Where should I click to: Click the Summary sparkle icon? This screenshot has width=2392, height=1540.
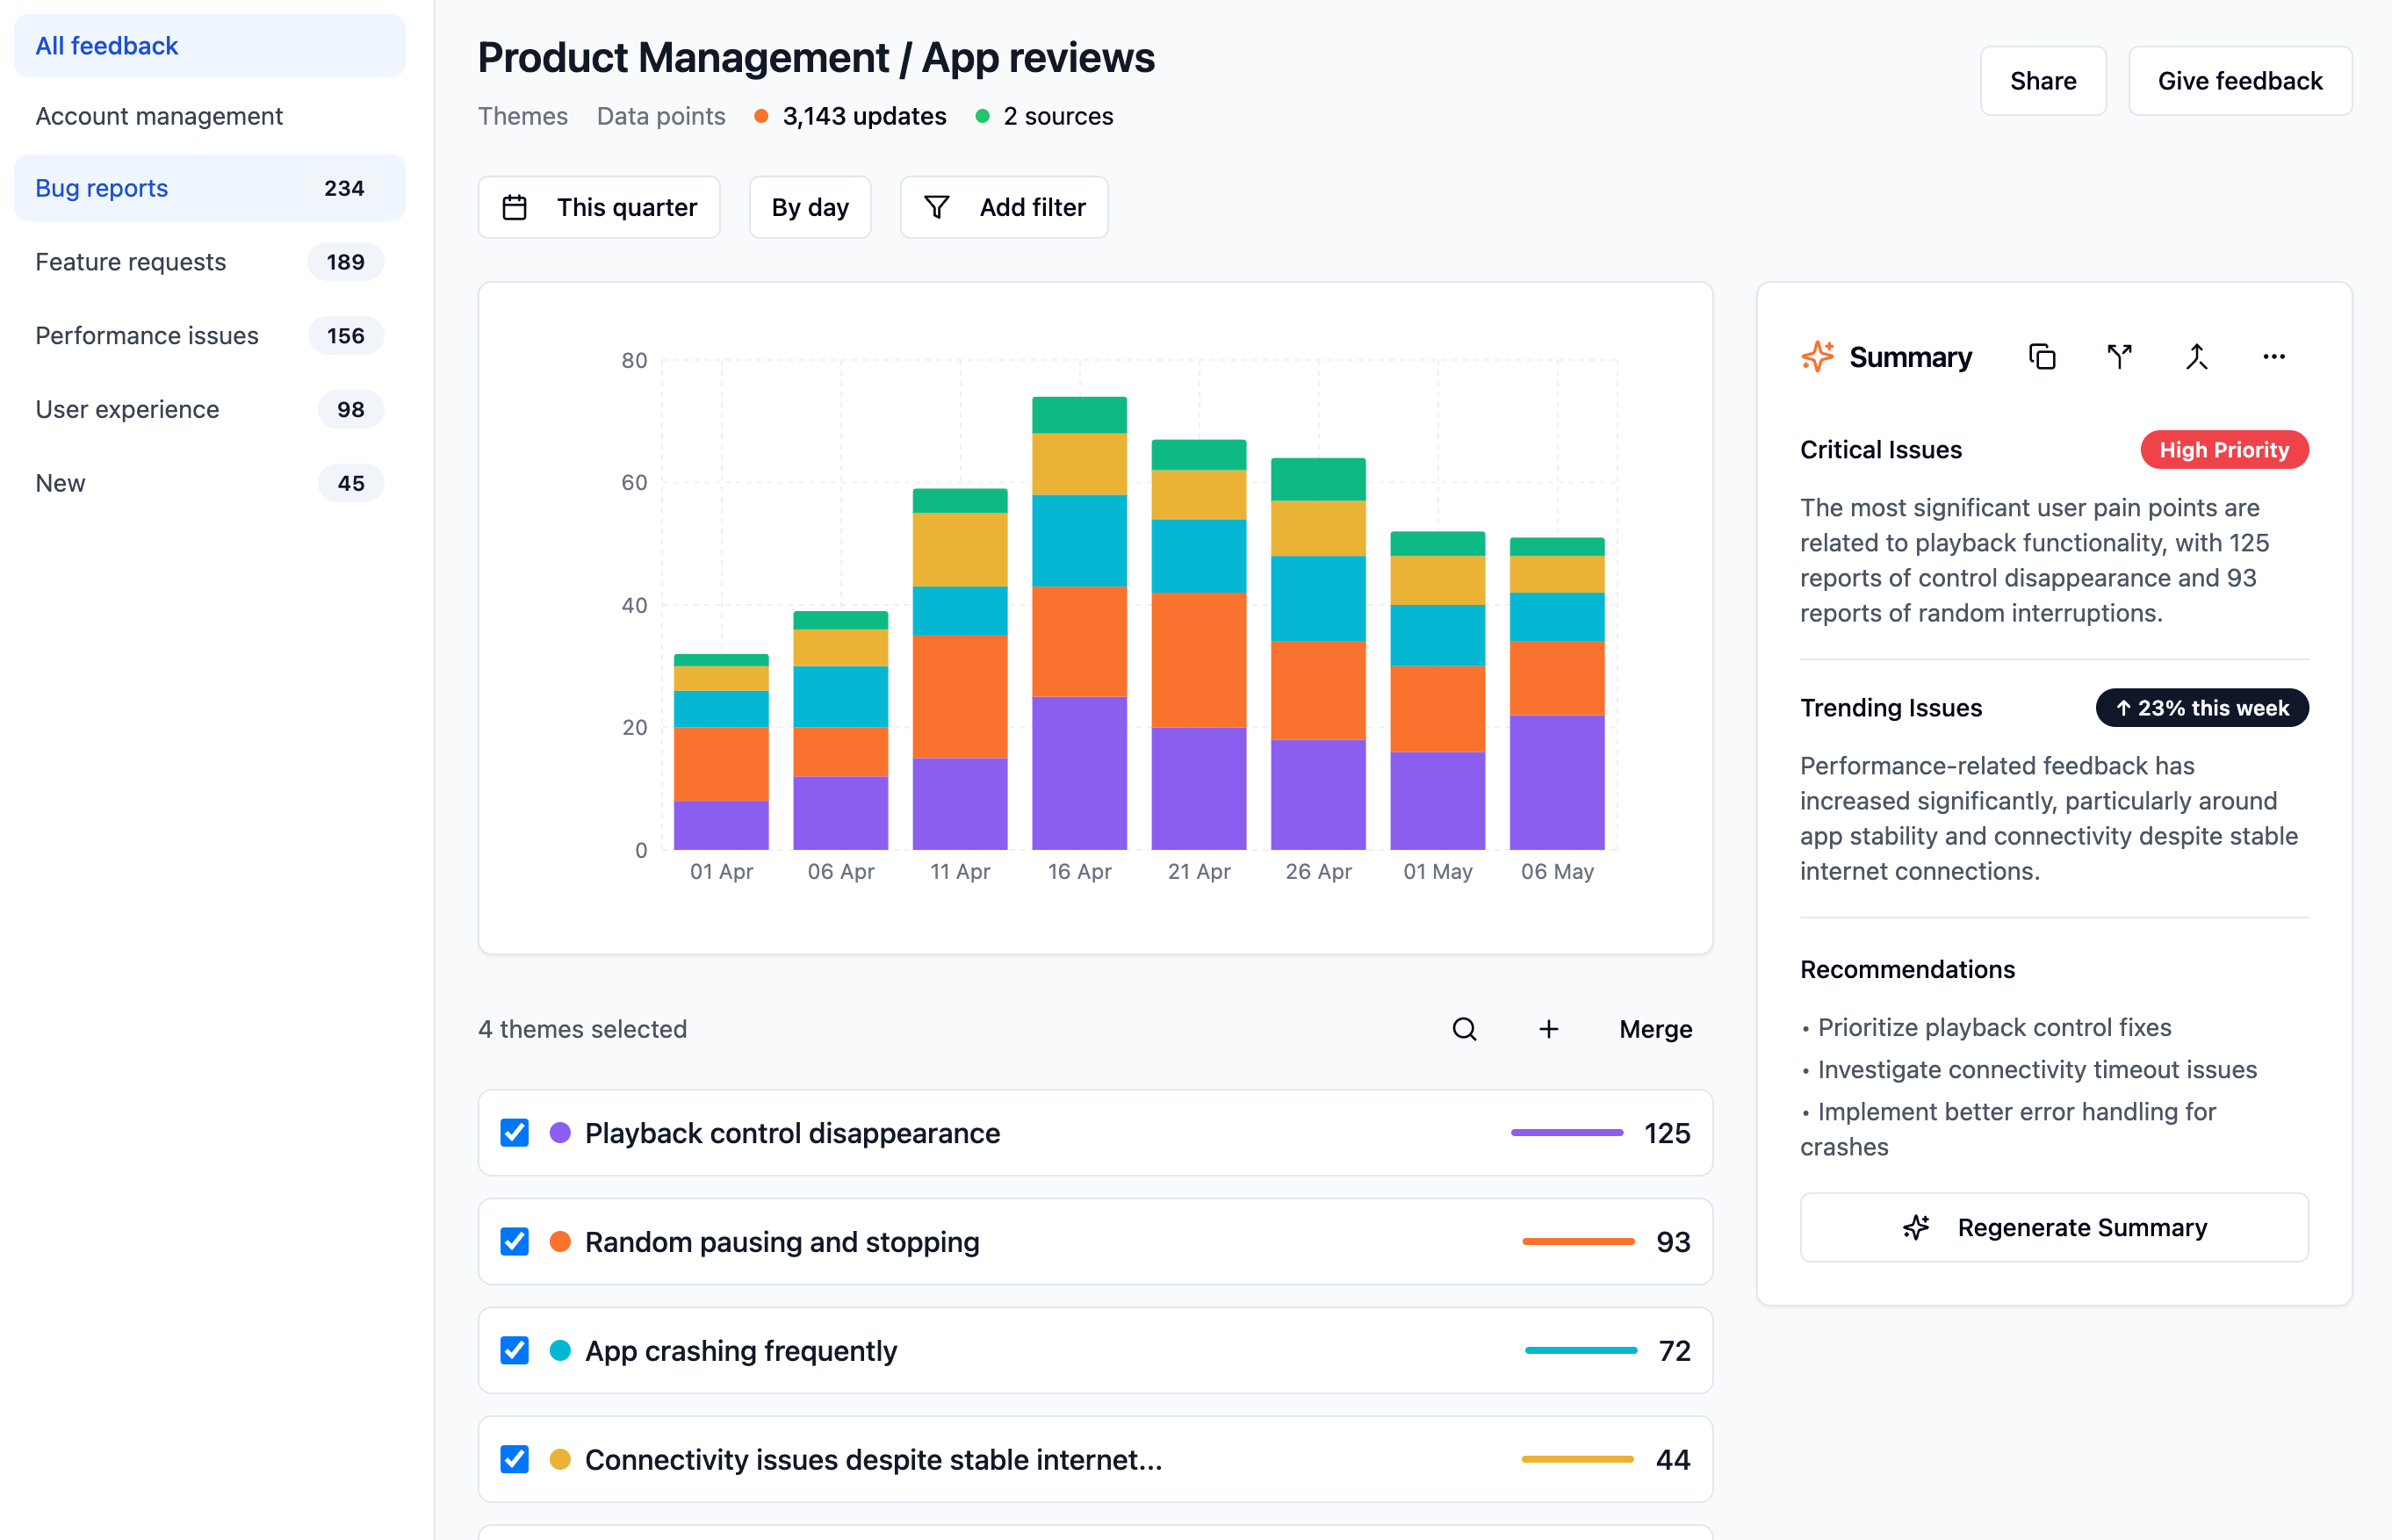coord(1817,356)
